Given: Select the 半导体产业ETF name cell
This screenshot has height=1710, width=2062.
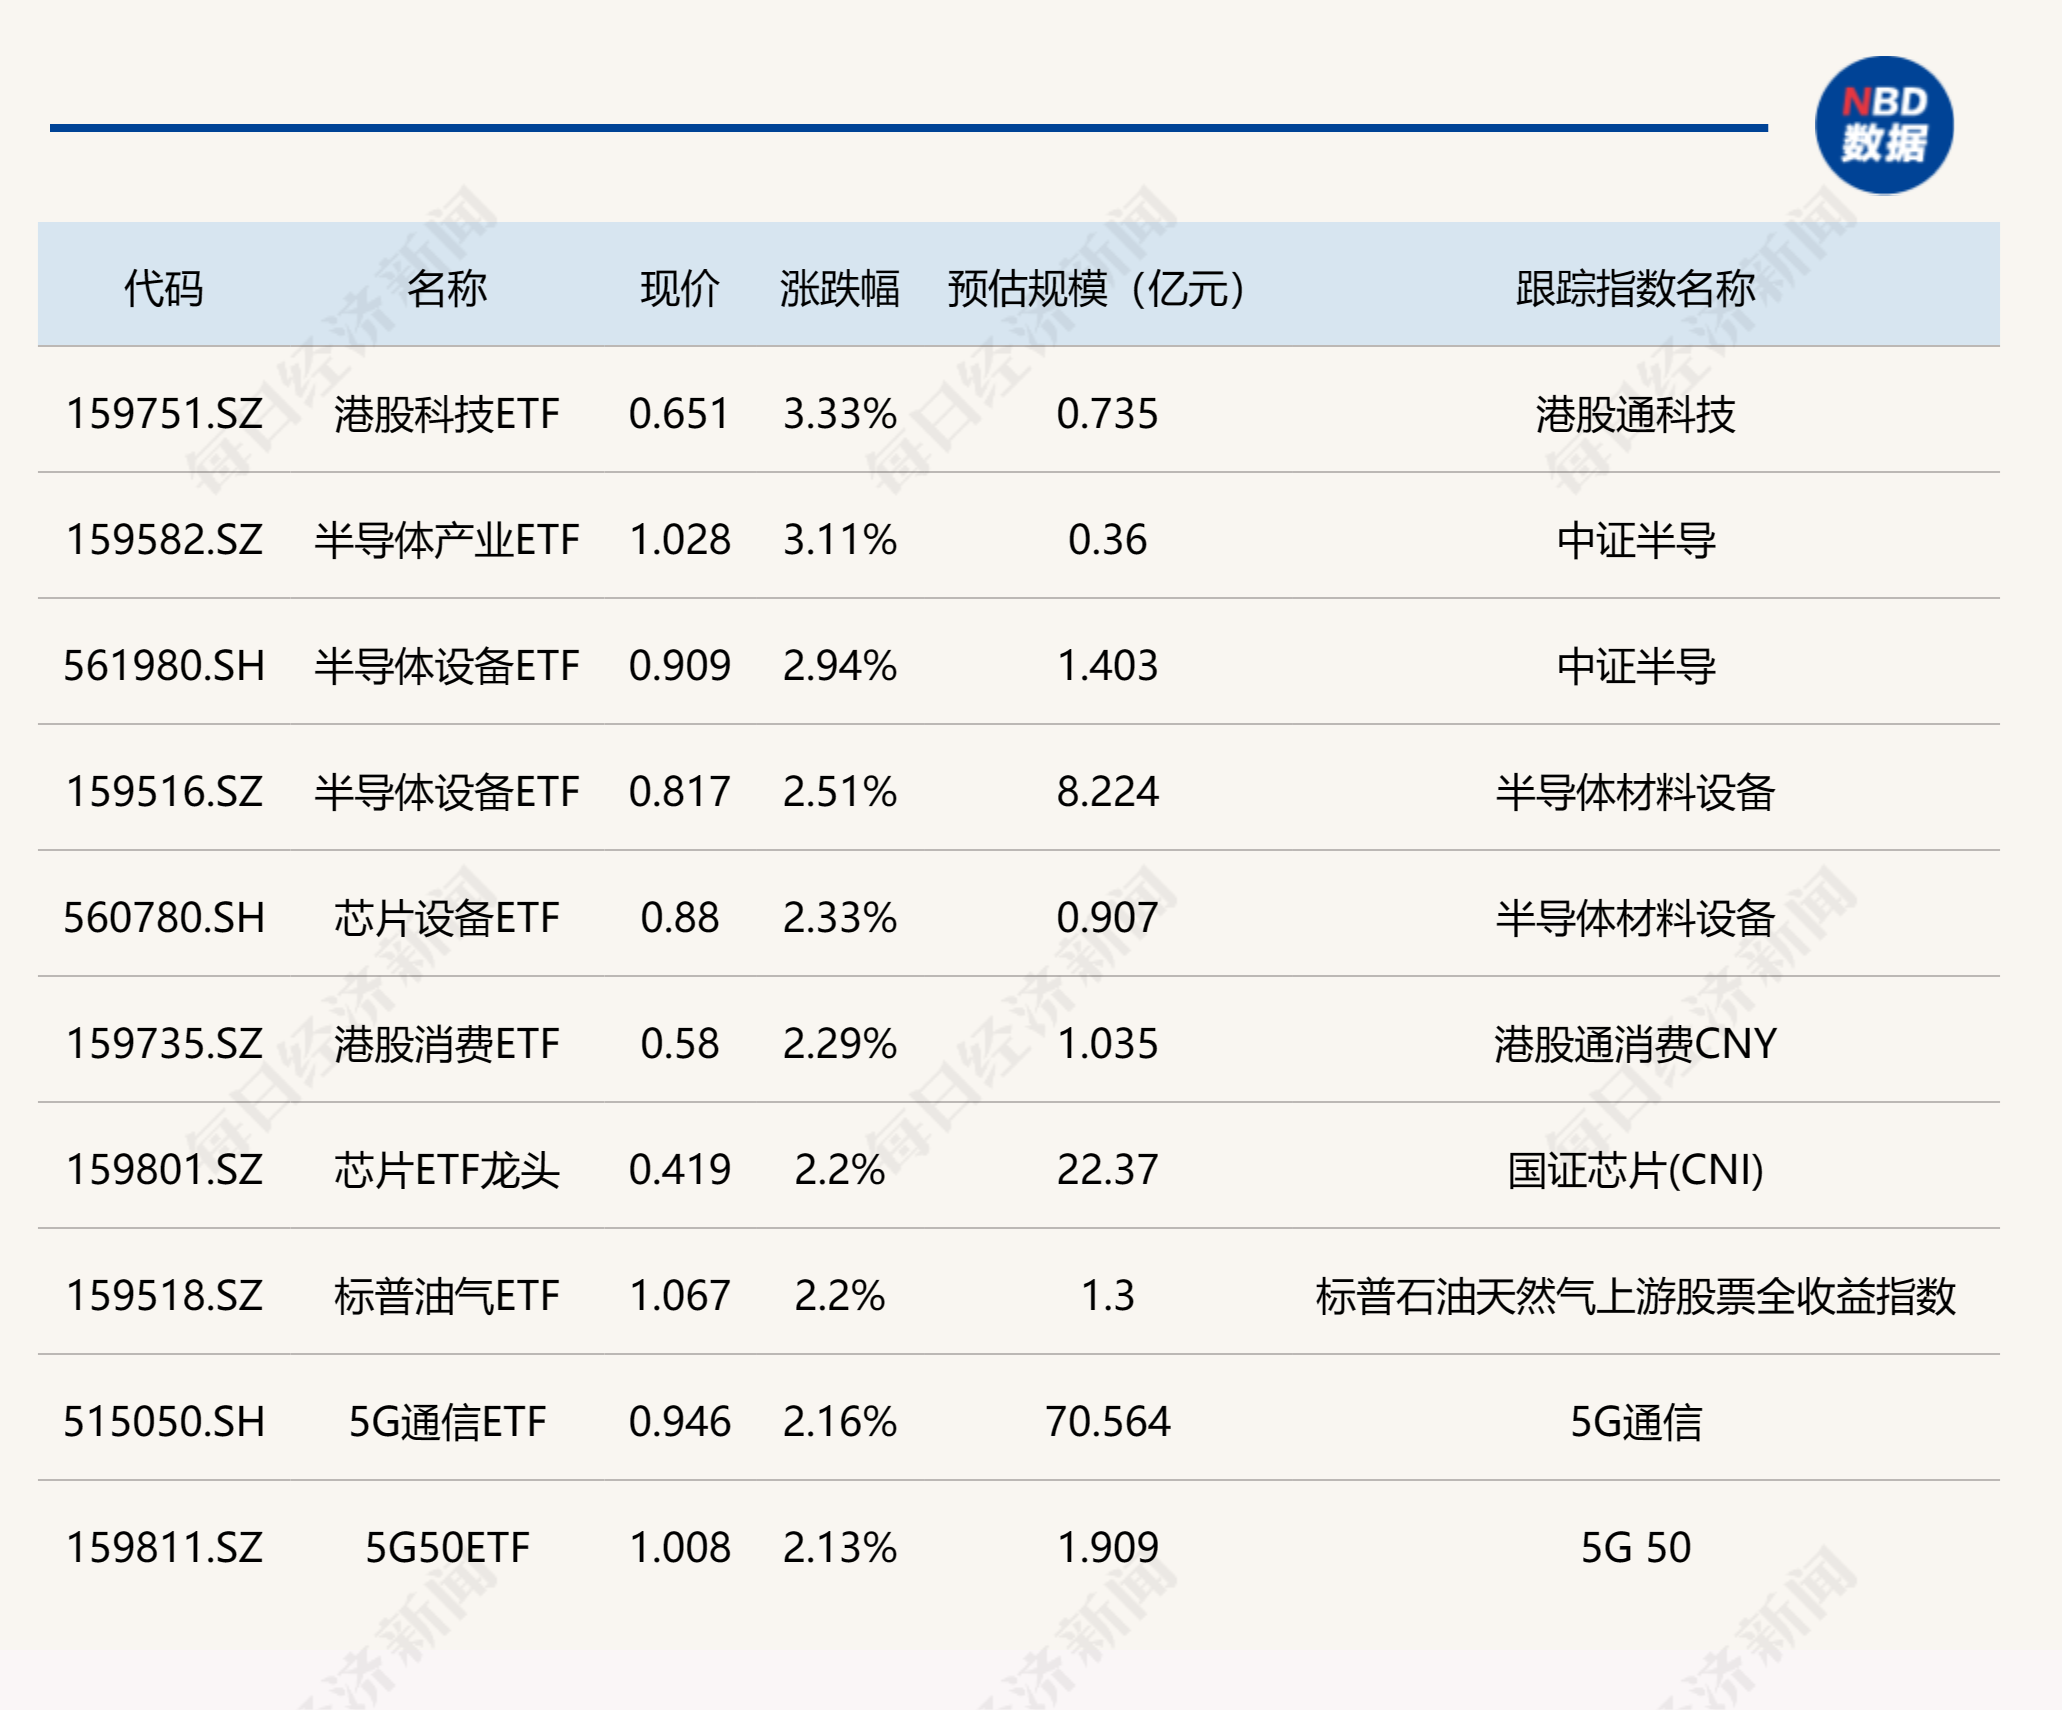Looking at the screenshot, I should point(447,540).
